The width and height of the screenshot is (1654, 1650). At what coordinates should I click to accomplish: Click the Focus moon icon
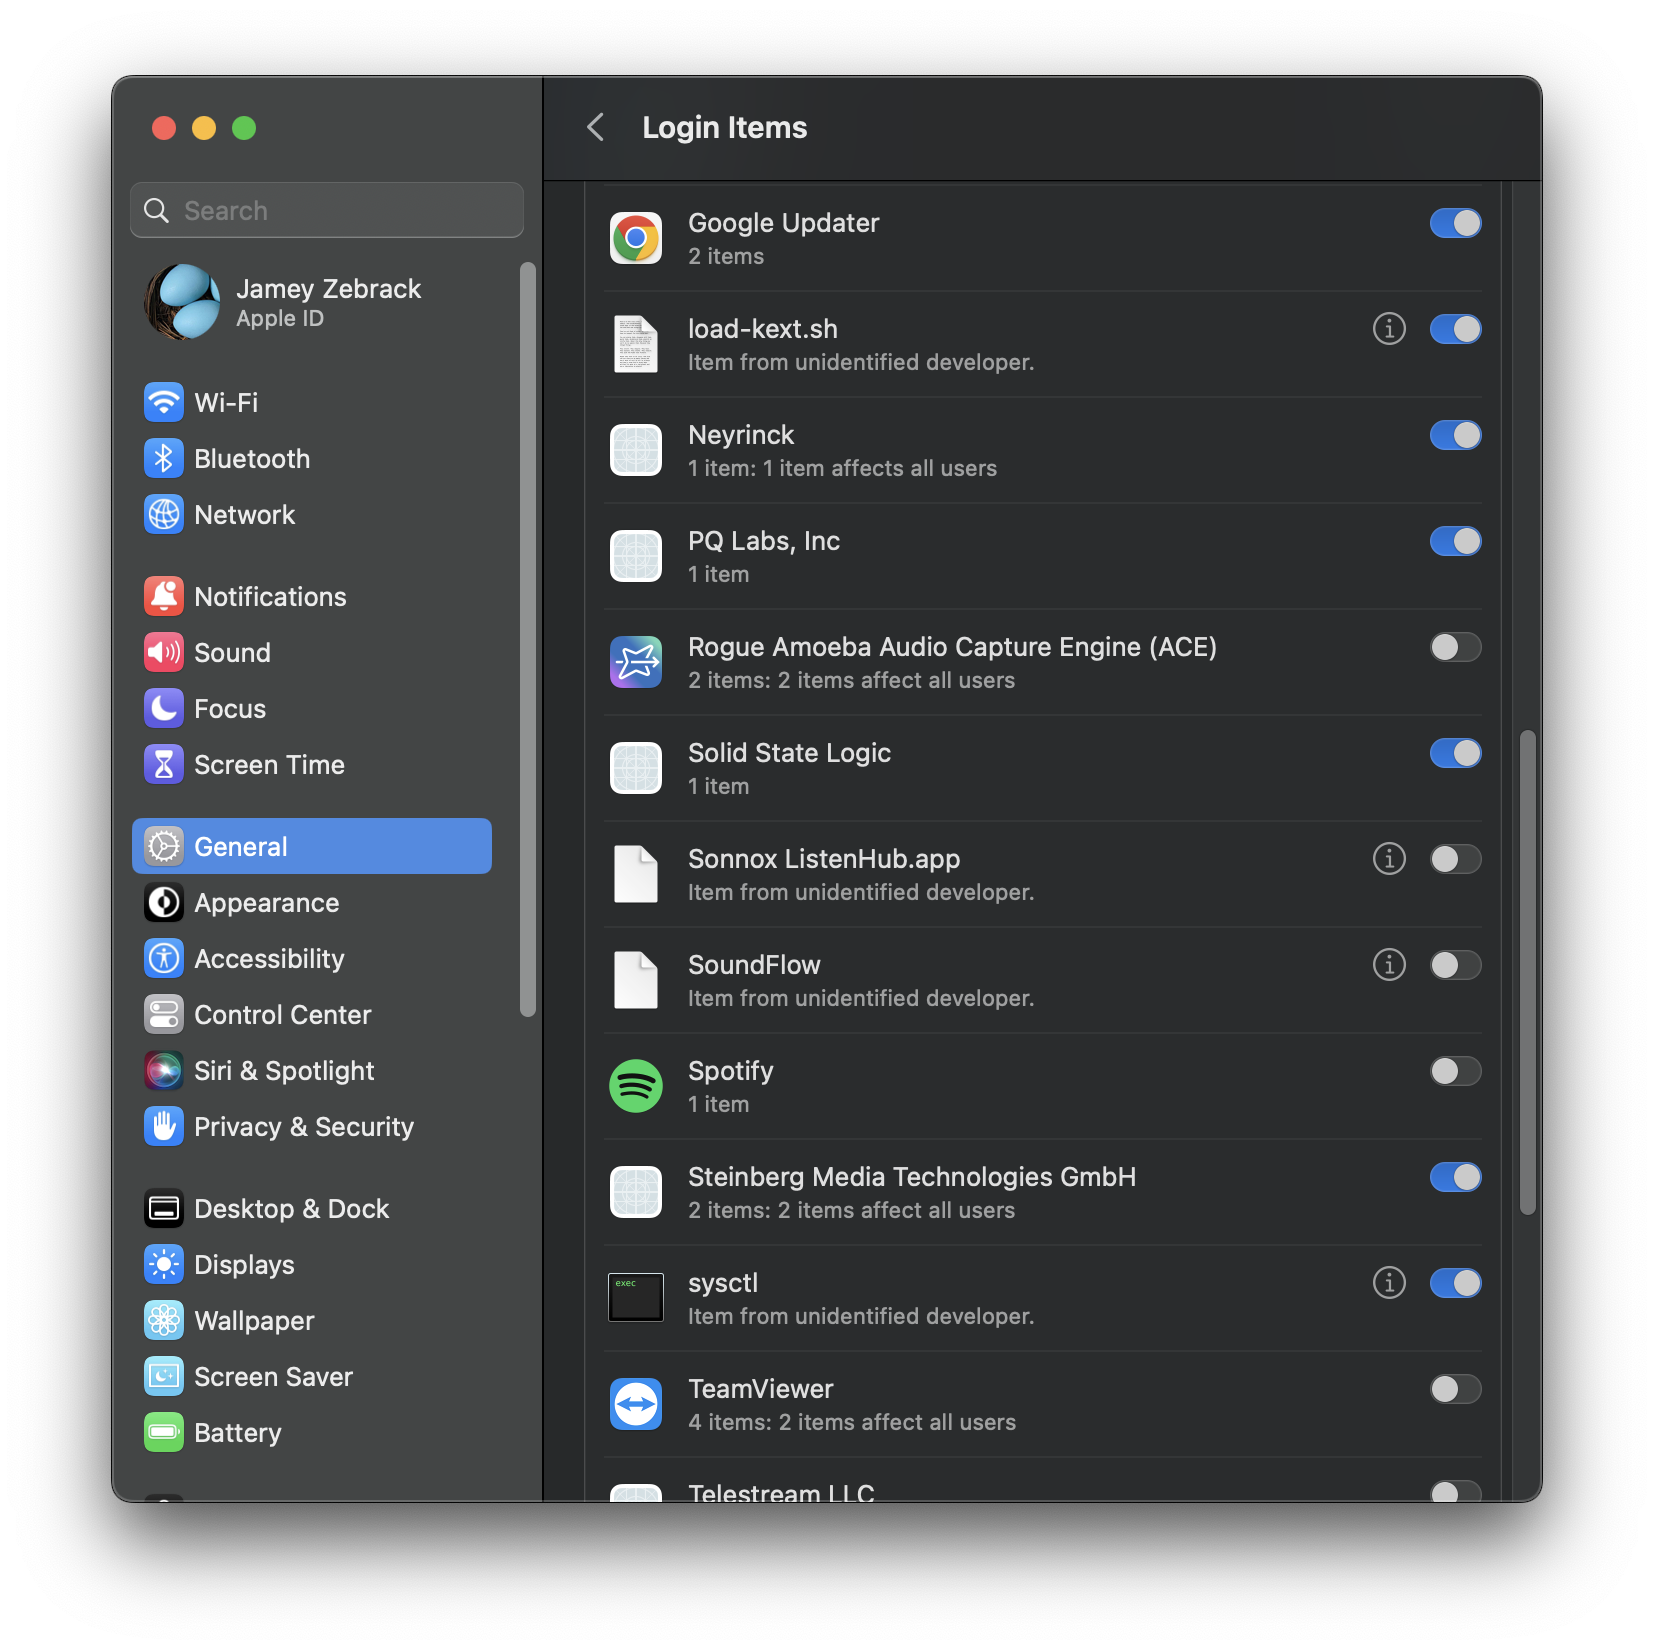(x=164, y=708)
